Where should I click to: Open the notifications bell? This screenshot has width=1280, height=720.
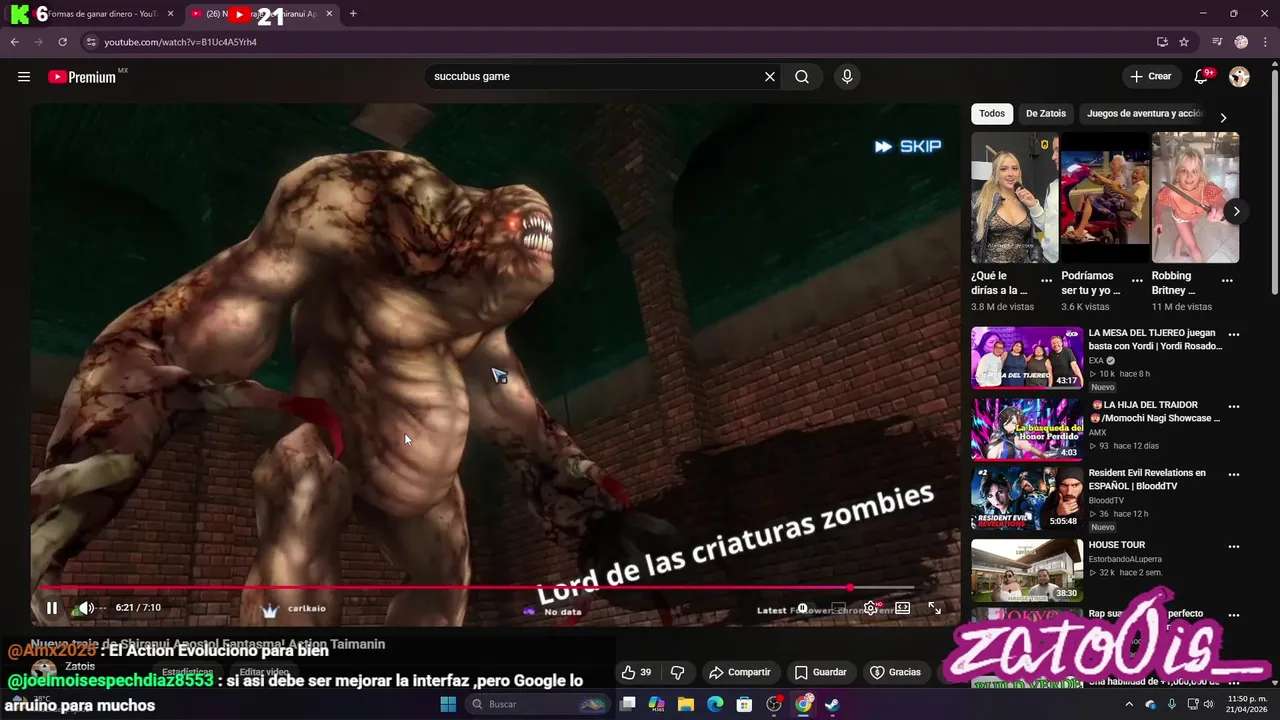[x=1202, y=77]
